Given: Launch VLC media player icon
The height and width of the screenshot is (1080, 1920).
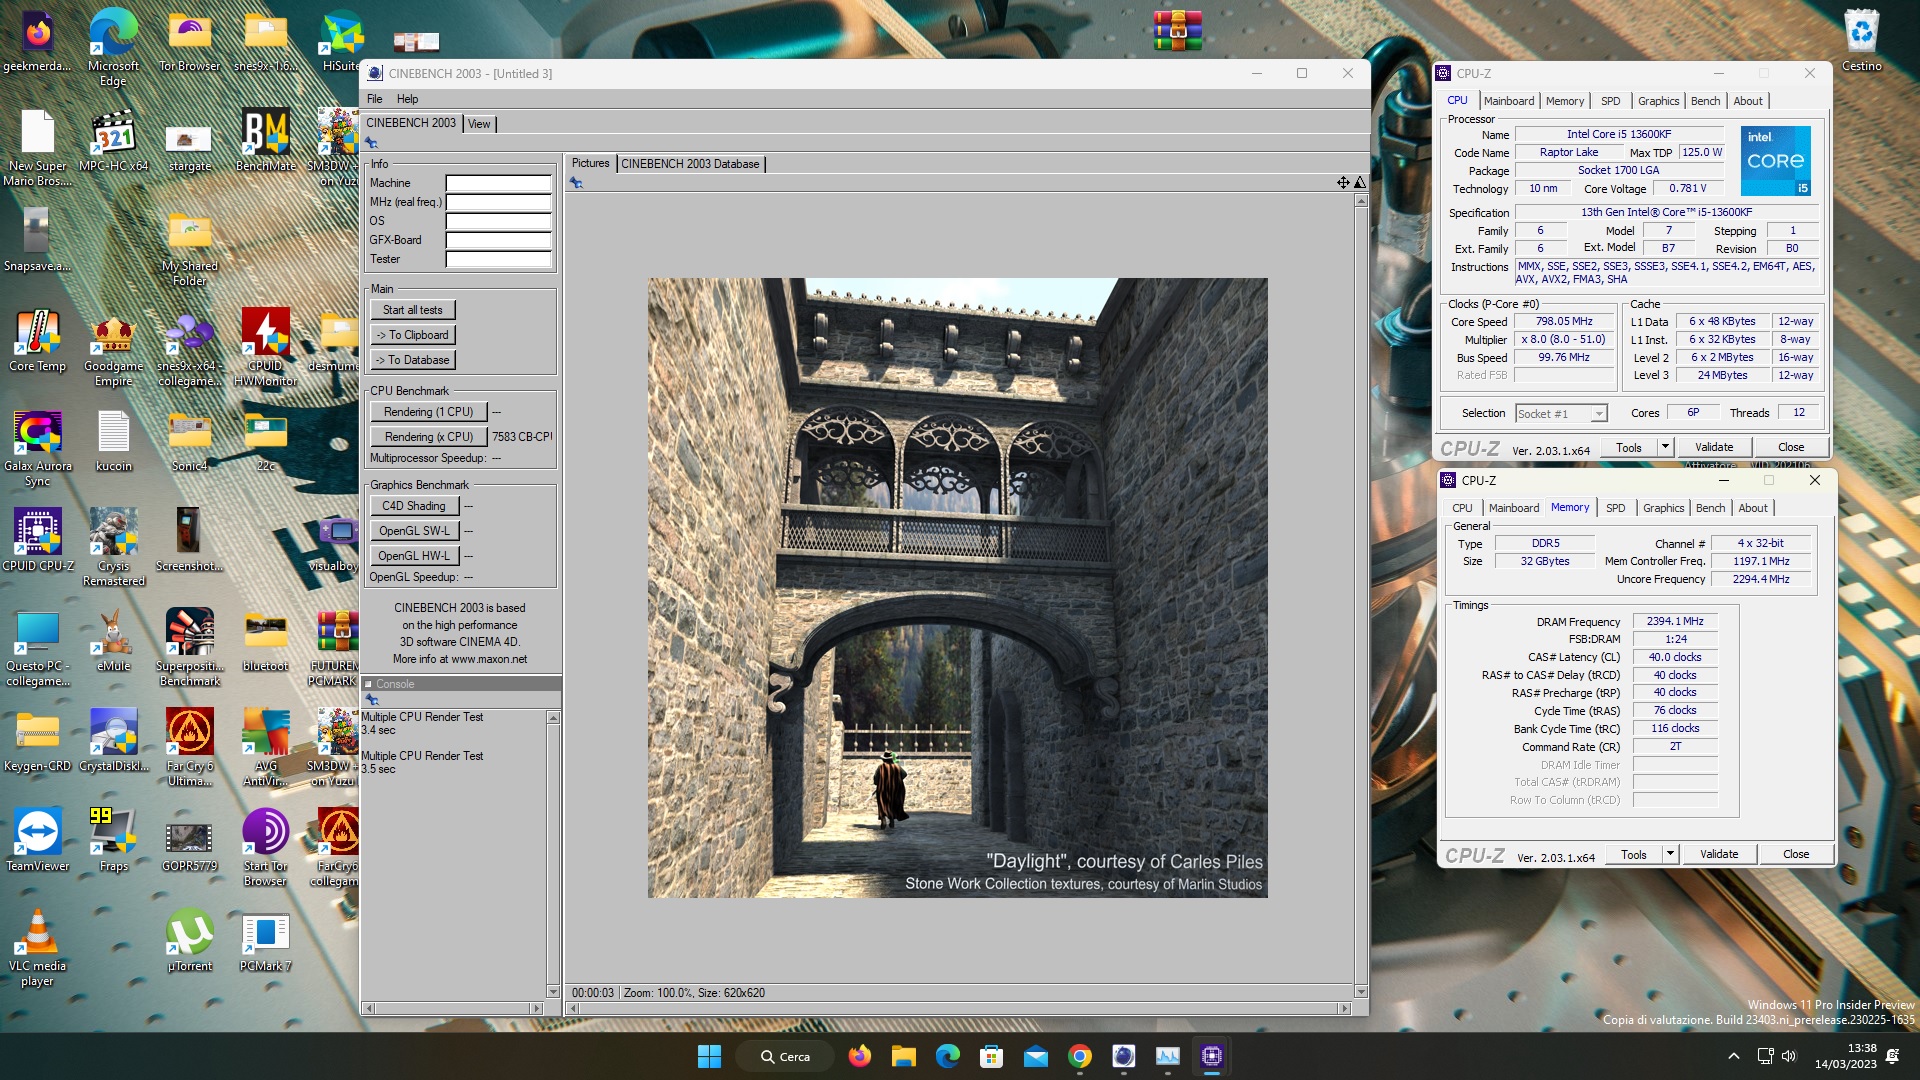Looking at the screenshot, I should coord(37,948).
